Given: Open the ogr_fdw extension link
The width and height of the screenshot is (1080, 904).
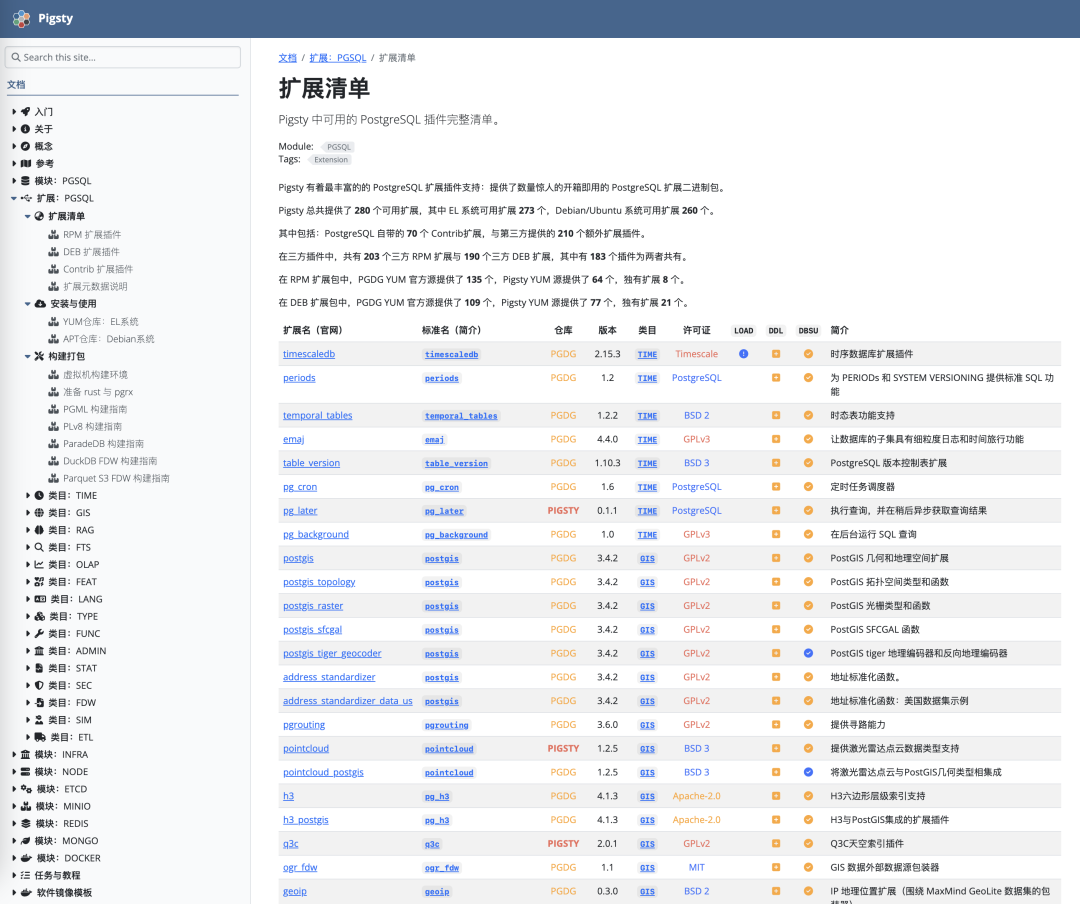Looking at the screenshot, I should coord(300,867).
